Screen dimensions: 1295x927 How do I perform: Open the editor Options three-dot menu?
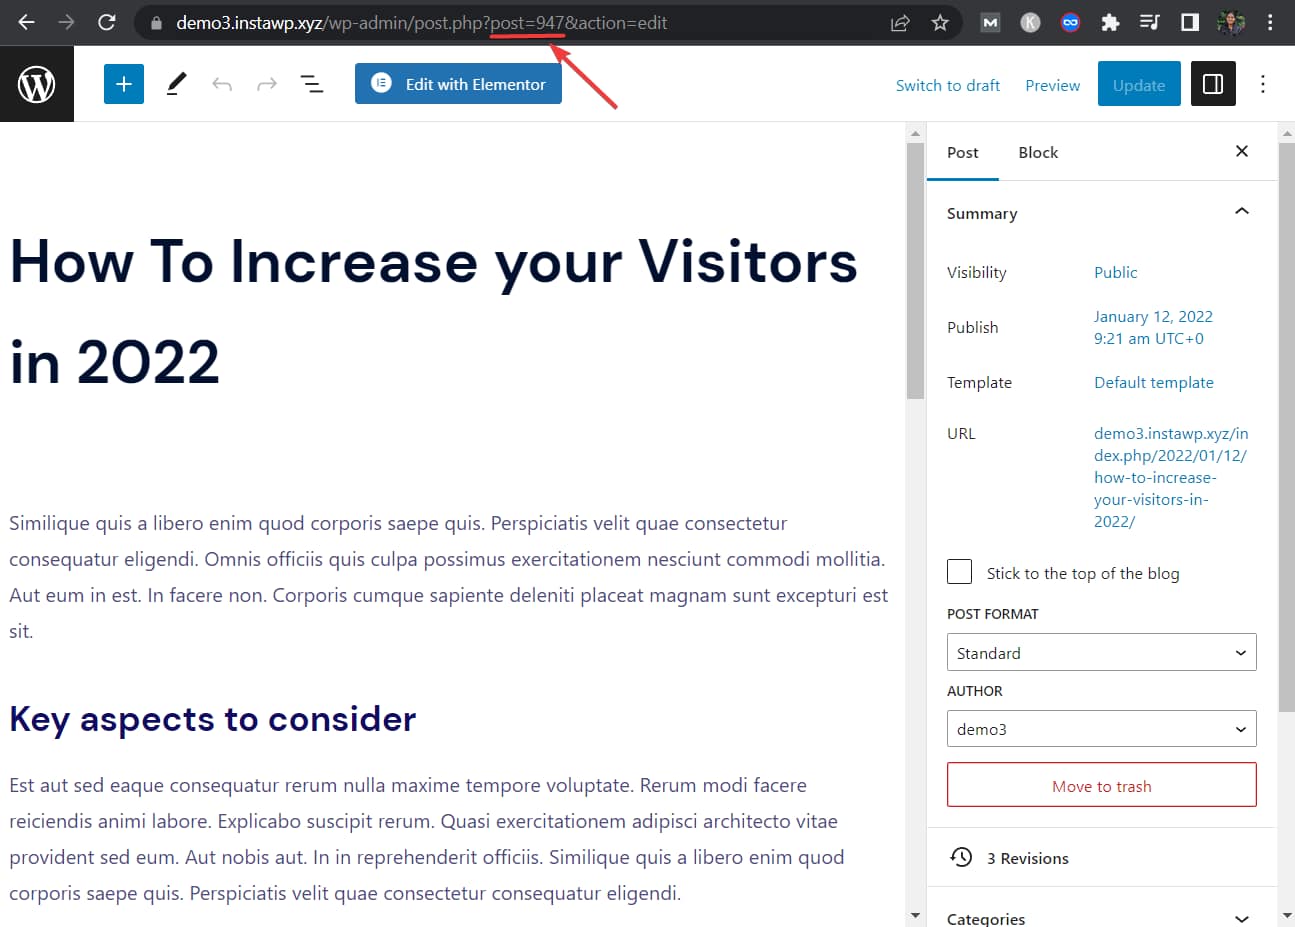1262,84
